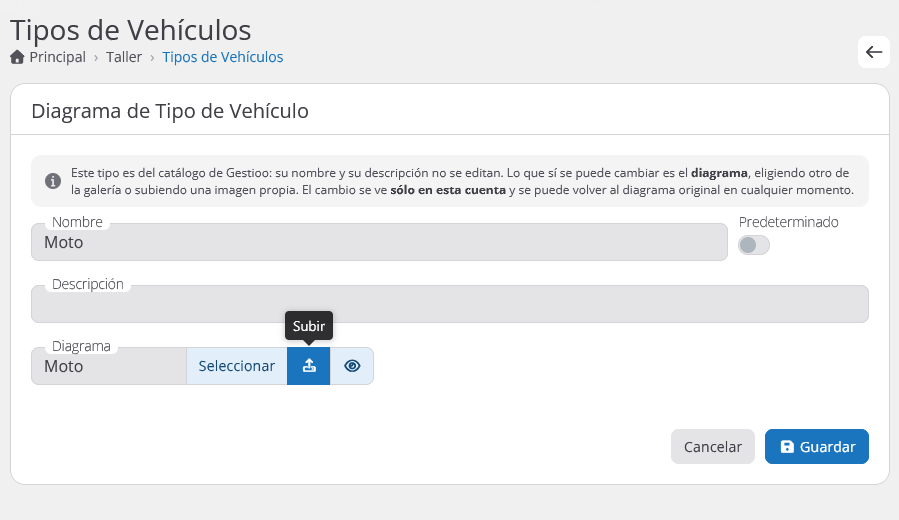Open the Principal breadcrumb link
899x520 pixels.
point(57,57)
